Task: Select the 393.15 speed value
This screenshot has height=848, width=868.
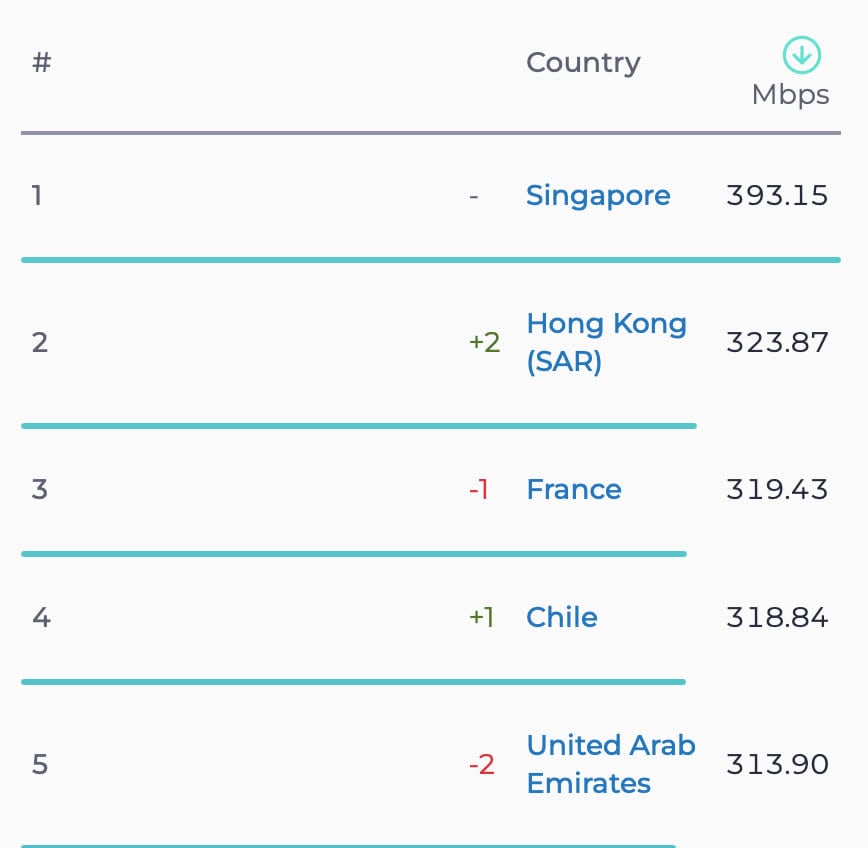Action: [777, 195]
